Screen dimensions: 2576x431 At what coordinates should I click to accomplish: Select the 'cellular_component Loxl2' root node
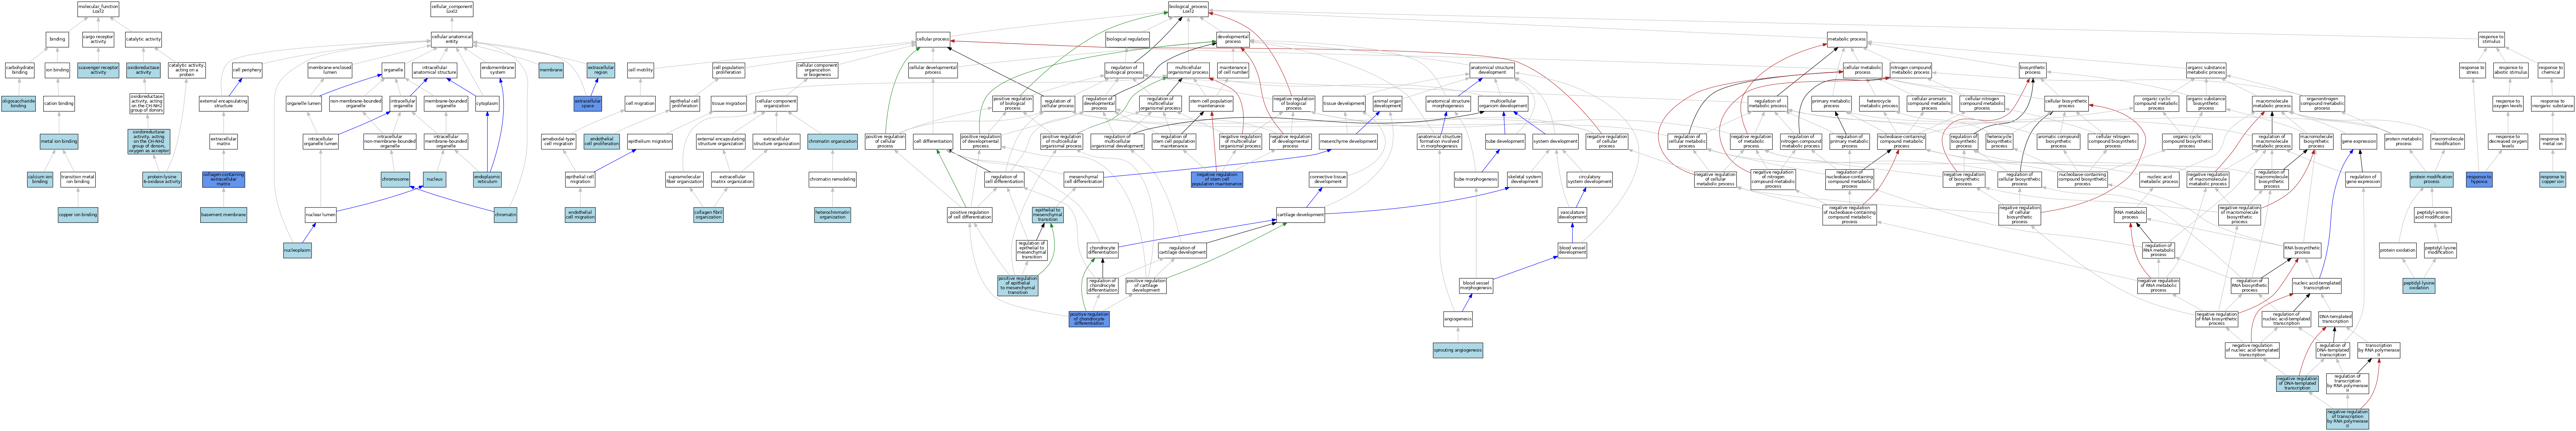pos(452,9)
